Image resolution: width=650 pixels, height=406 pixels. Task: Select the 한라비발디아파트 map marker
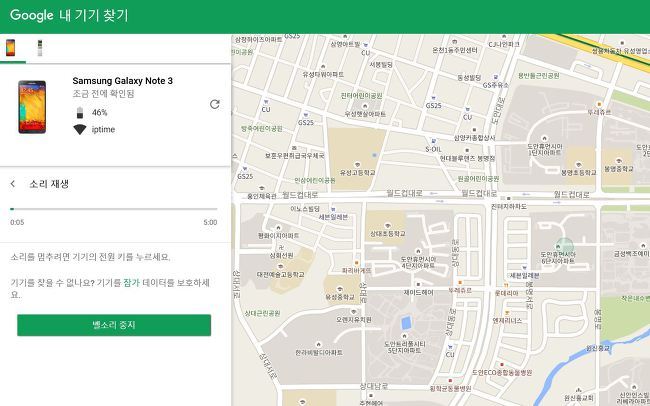[x=318, y=345]
